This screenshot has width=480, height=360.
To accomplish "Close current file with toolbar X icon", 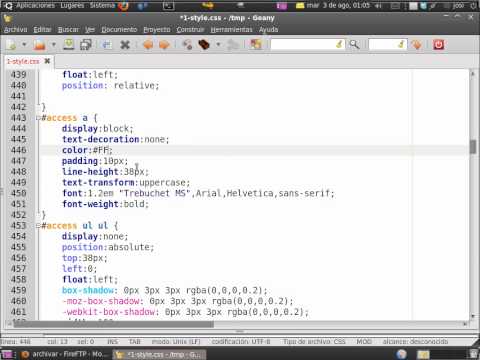I will (125, 44).
